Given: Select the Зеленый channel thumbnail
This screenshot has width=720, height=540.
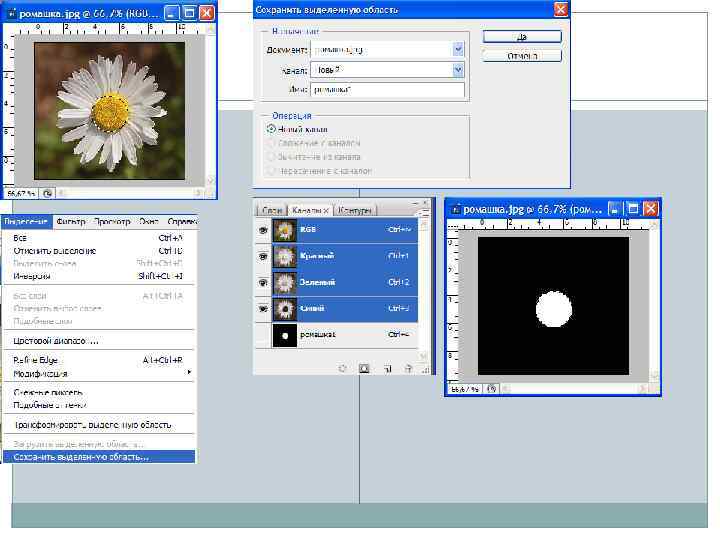Looking at the screenshot, I should pyautogui.click(x=285, y=282).
